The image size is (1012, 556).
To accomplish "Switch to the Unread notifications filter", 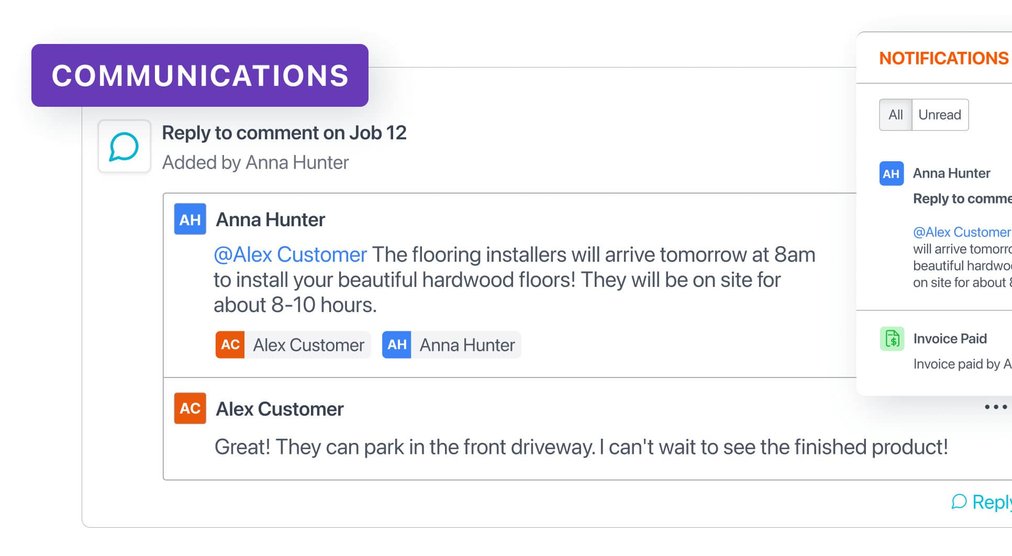I will (x=940, y=115).
